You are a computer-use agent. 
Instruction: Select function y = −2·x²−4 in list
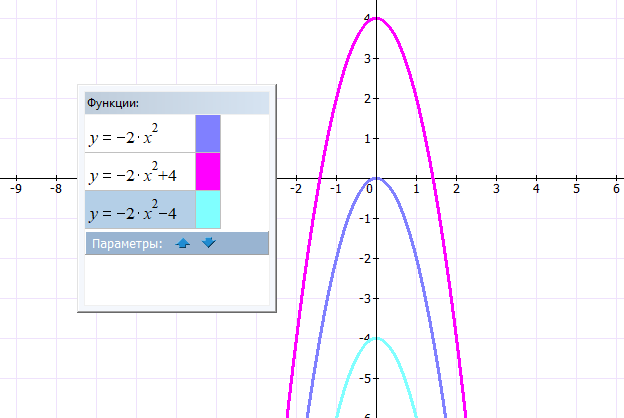click(139, 211)
